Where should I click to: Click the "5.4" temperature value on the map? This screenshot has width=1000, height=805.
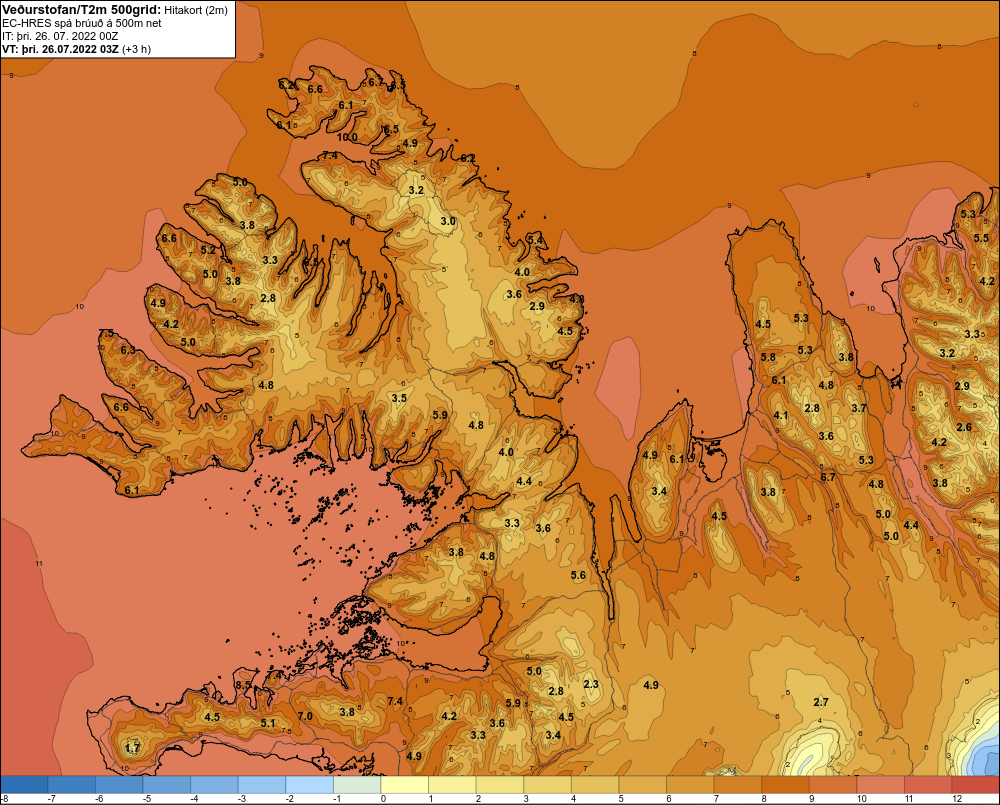point(535,240)
